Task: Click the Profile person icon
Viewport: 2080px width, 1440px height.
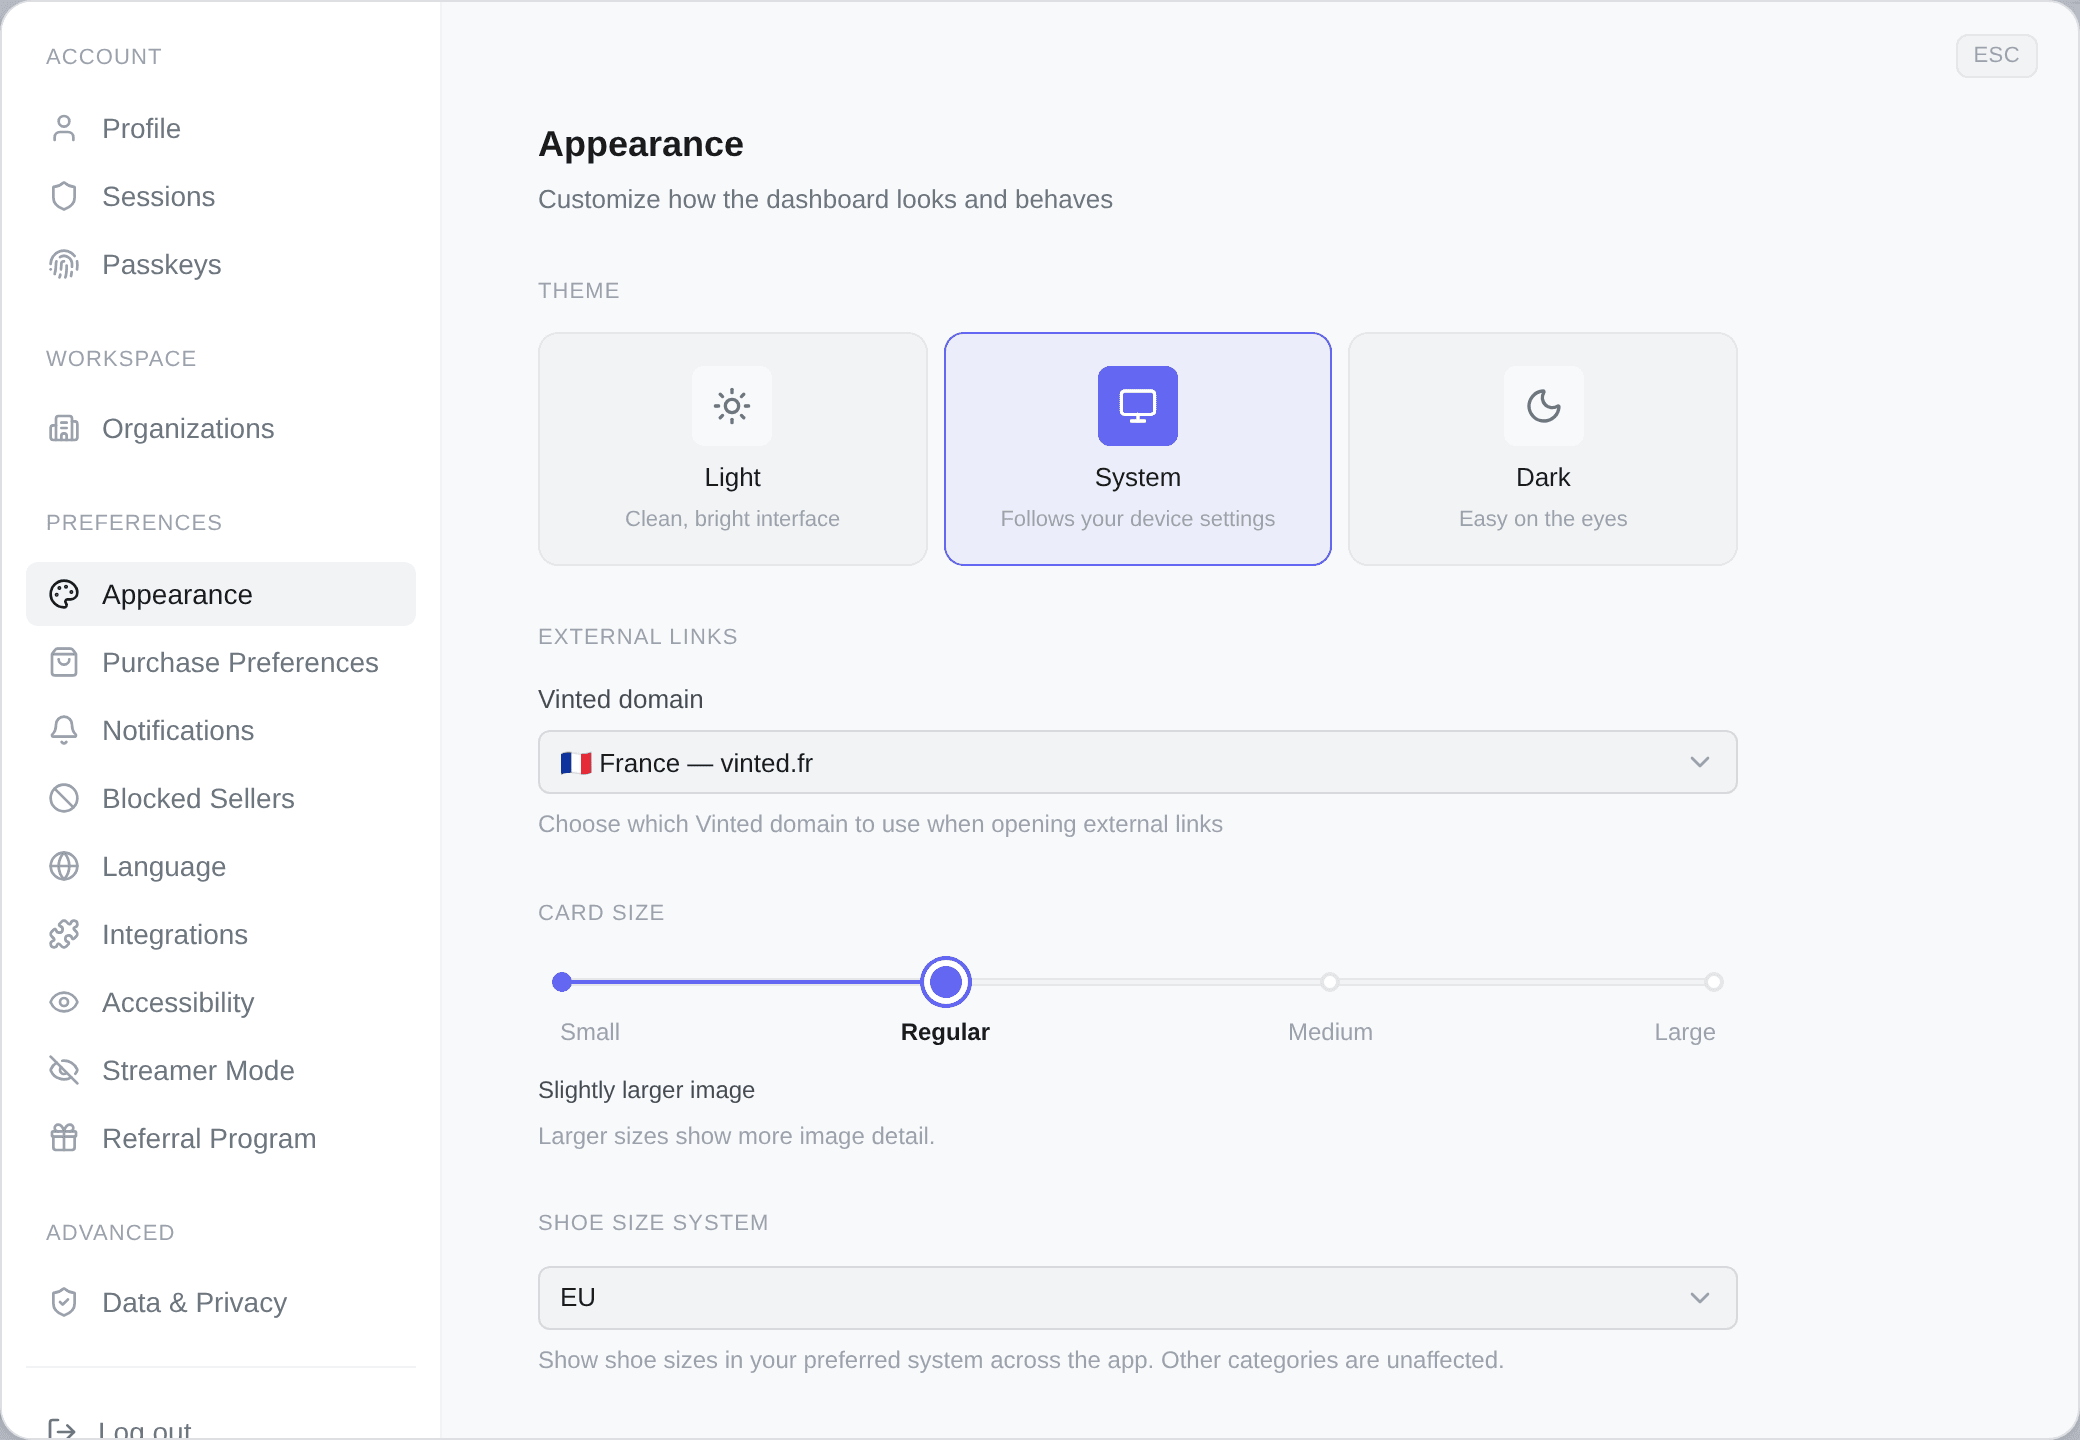Action: point(64,129)
